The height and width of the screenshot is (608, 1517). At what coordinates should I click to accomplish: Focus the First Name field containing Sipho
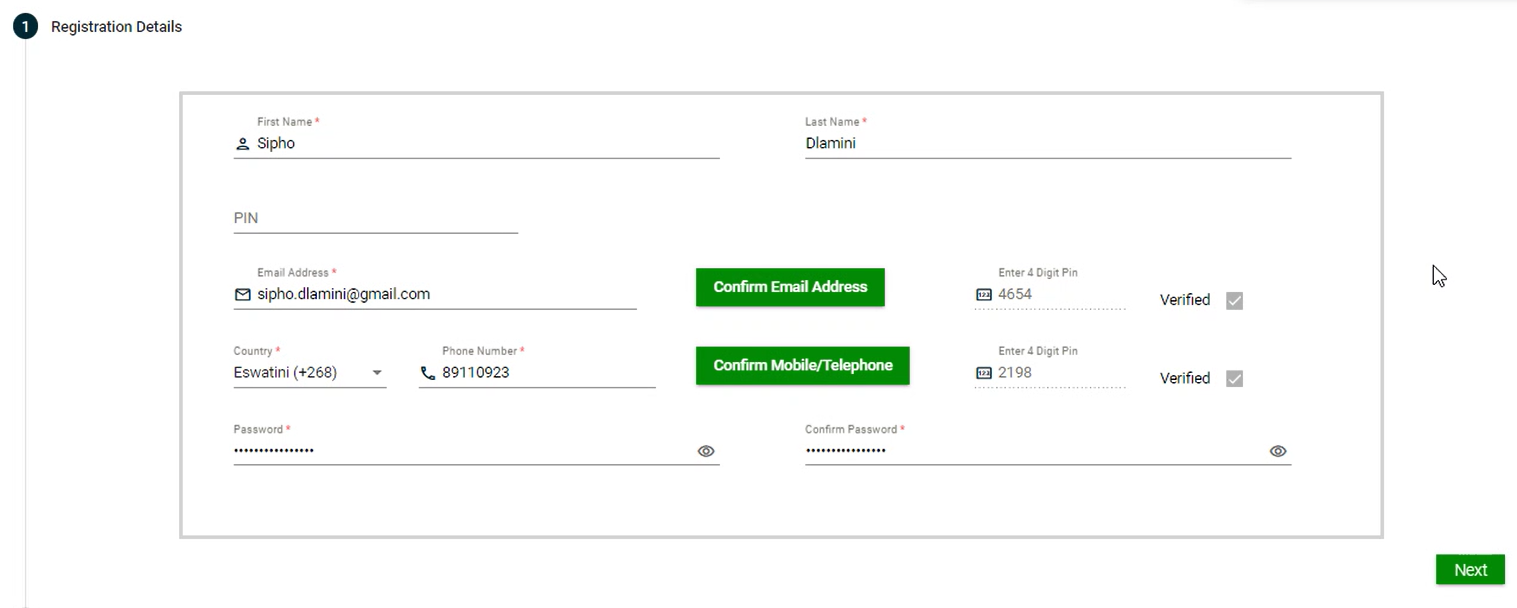[485, 143]
